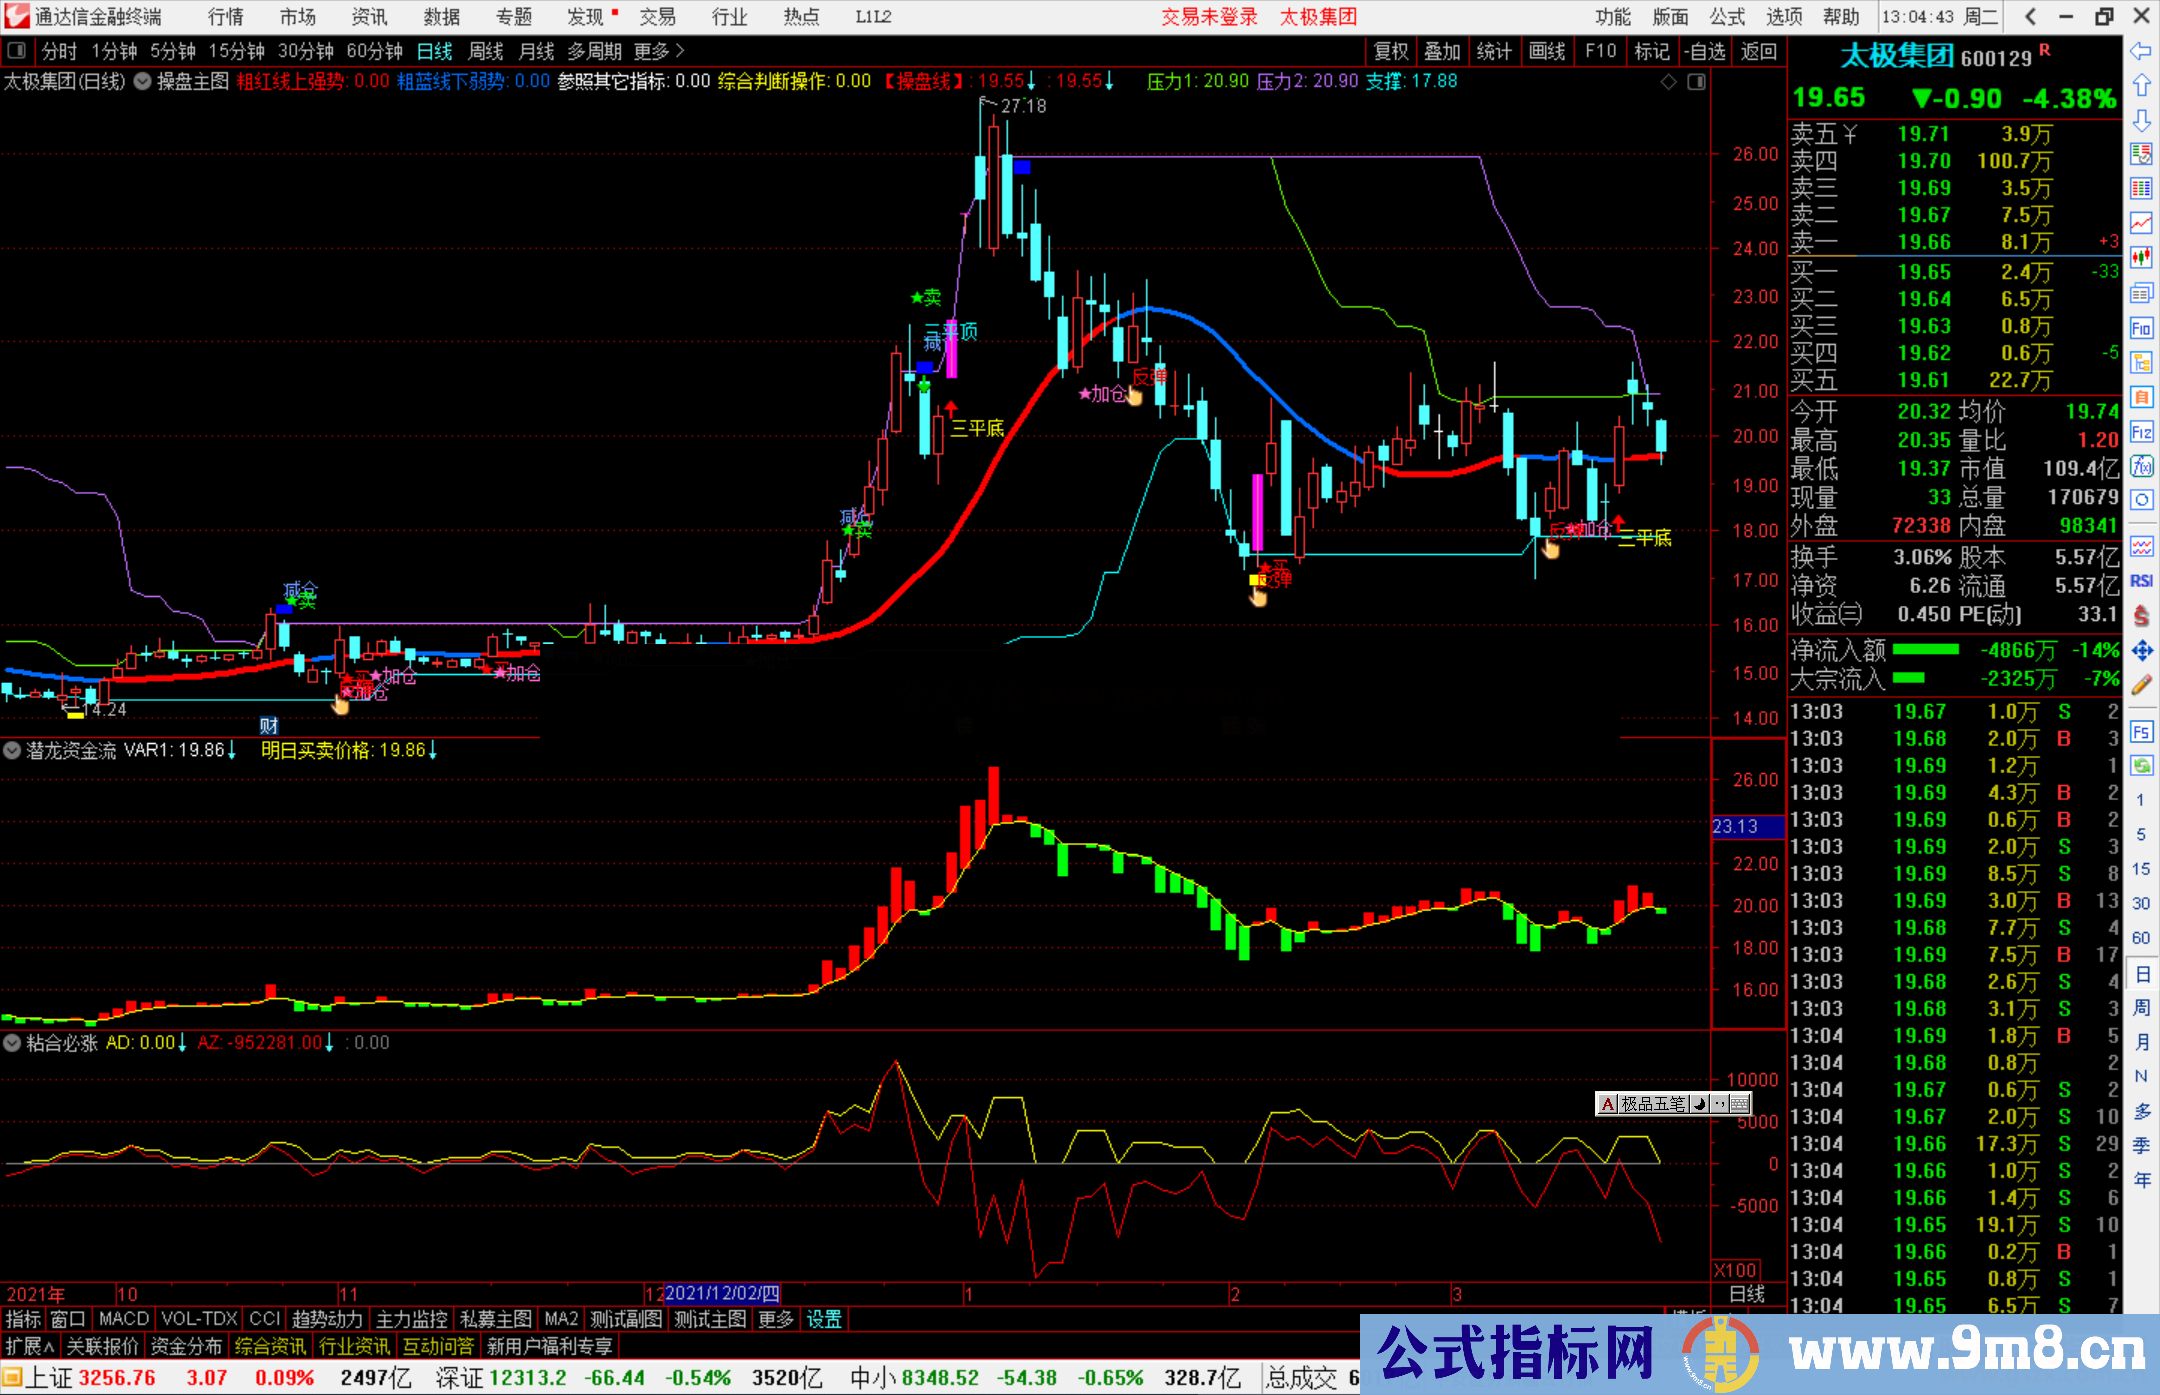This screenshot has width=2160, height=1395.
Task: Click the F12 quick trade icon in sidebar
Action: tap(2140, 431)
